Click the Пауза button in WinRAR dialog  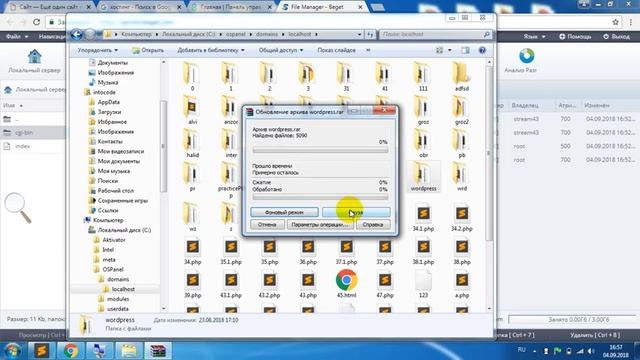tap(356, 212)
